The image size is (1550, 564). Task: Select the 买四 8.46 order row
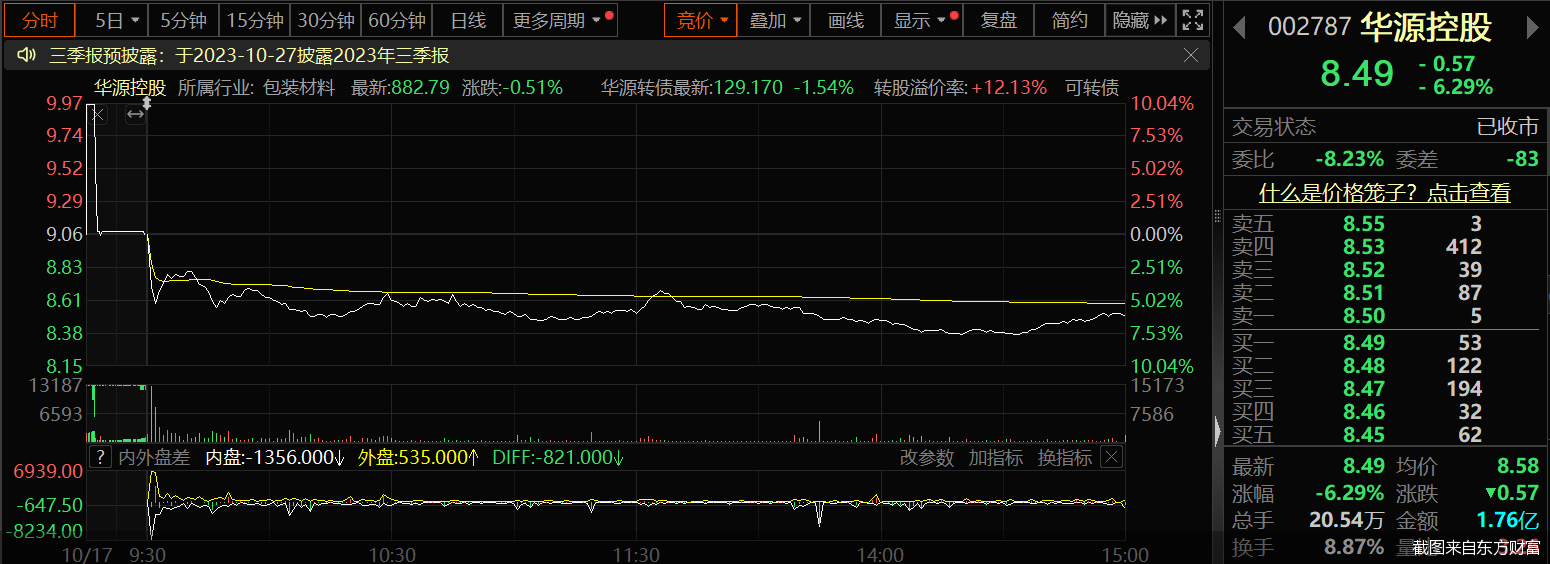1384,412
